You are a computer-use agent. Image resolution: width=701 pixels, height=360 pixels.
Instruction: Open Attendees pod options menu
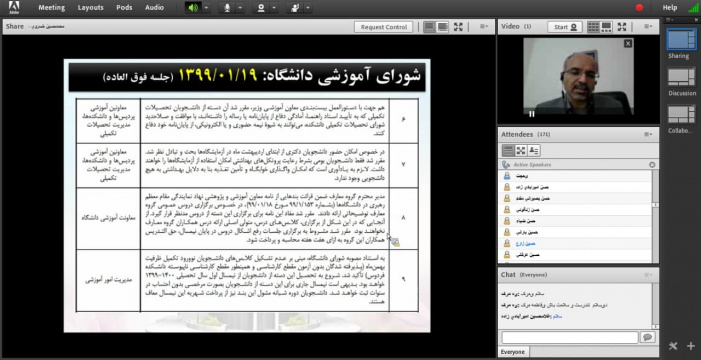(648, 134)
